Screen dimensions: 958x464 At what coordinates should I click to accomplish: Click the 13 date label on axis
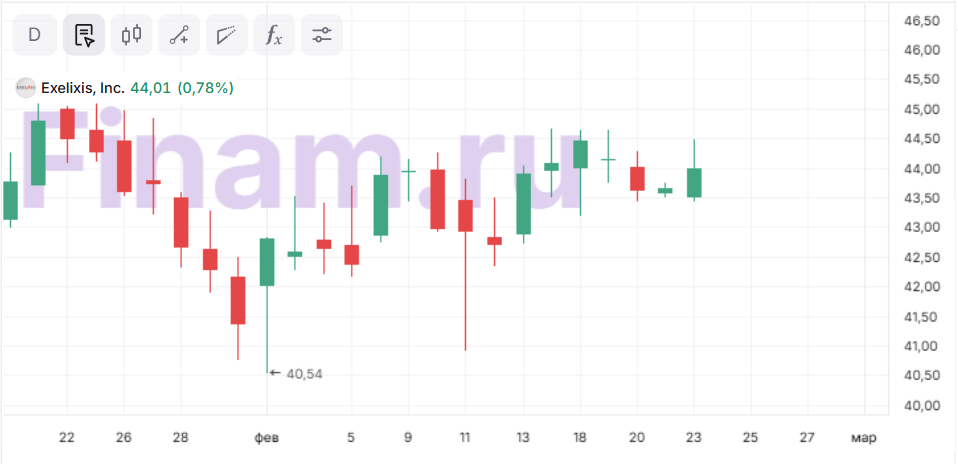tap(523, 437)
